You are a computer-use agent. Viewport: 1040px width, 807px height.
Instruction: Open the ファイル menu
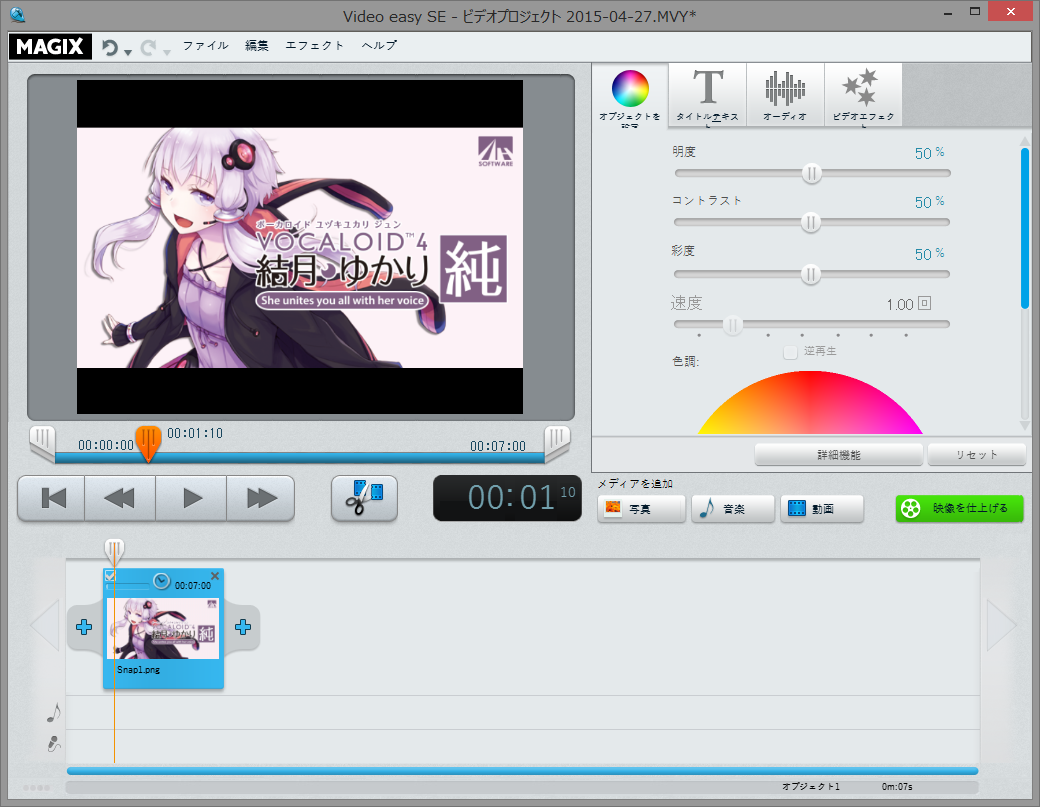click(x=206, y=45)
